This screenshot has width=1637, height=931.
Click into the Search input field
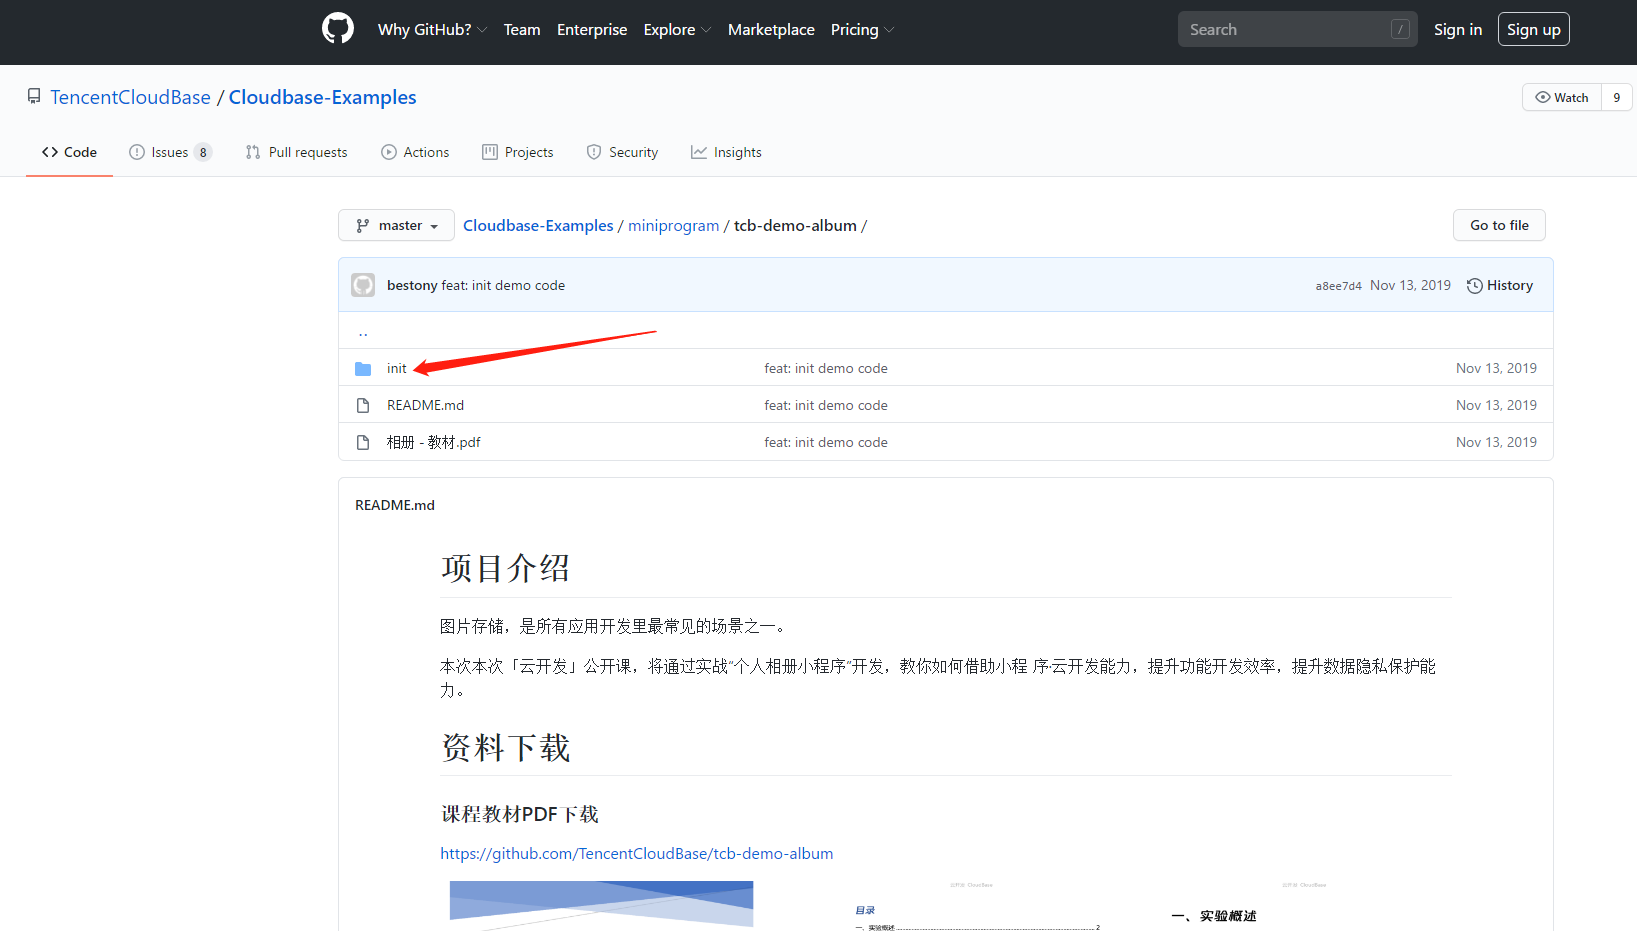coord(1297,29)
